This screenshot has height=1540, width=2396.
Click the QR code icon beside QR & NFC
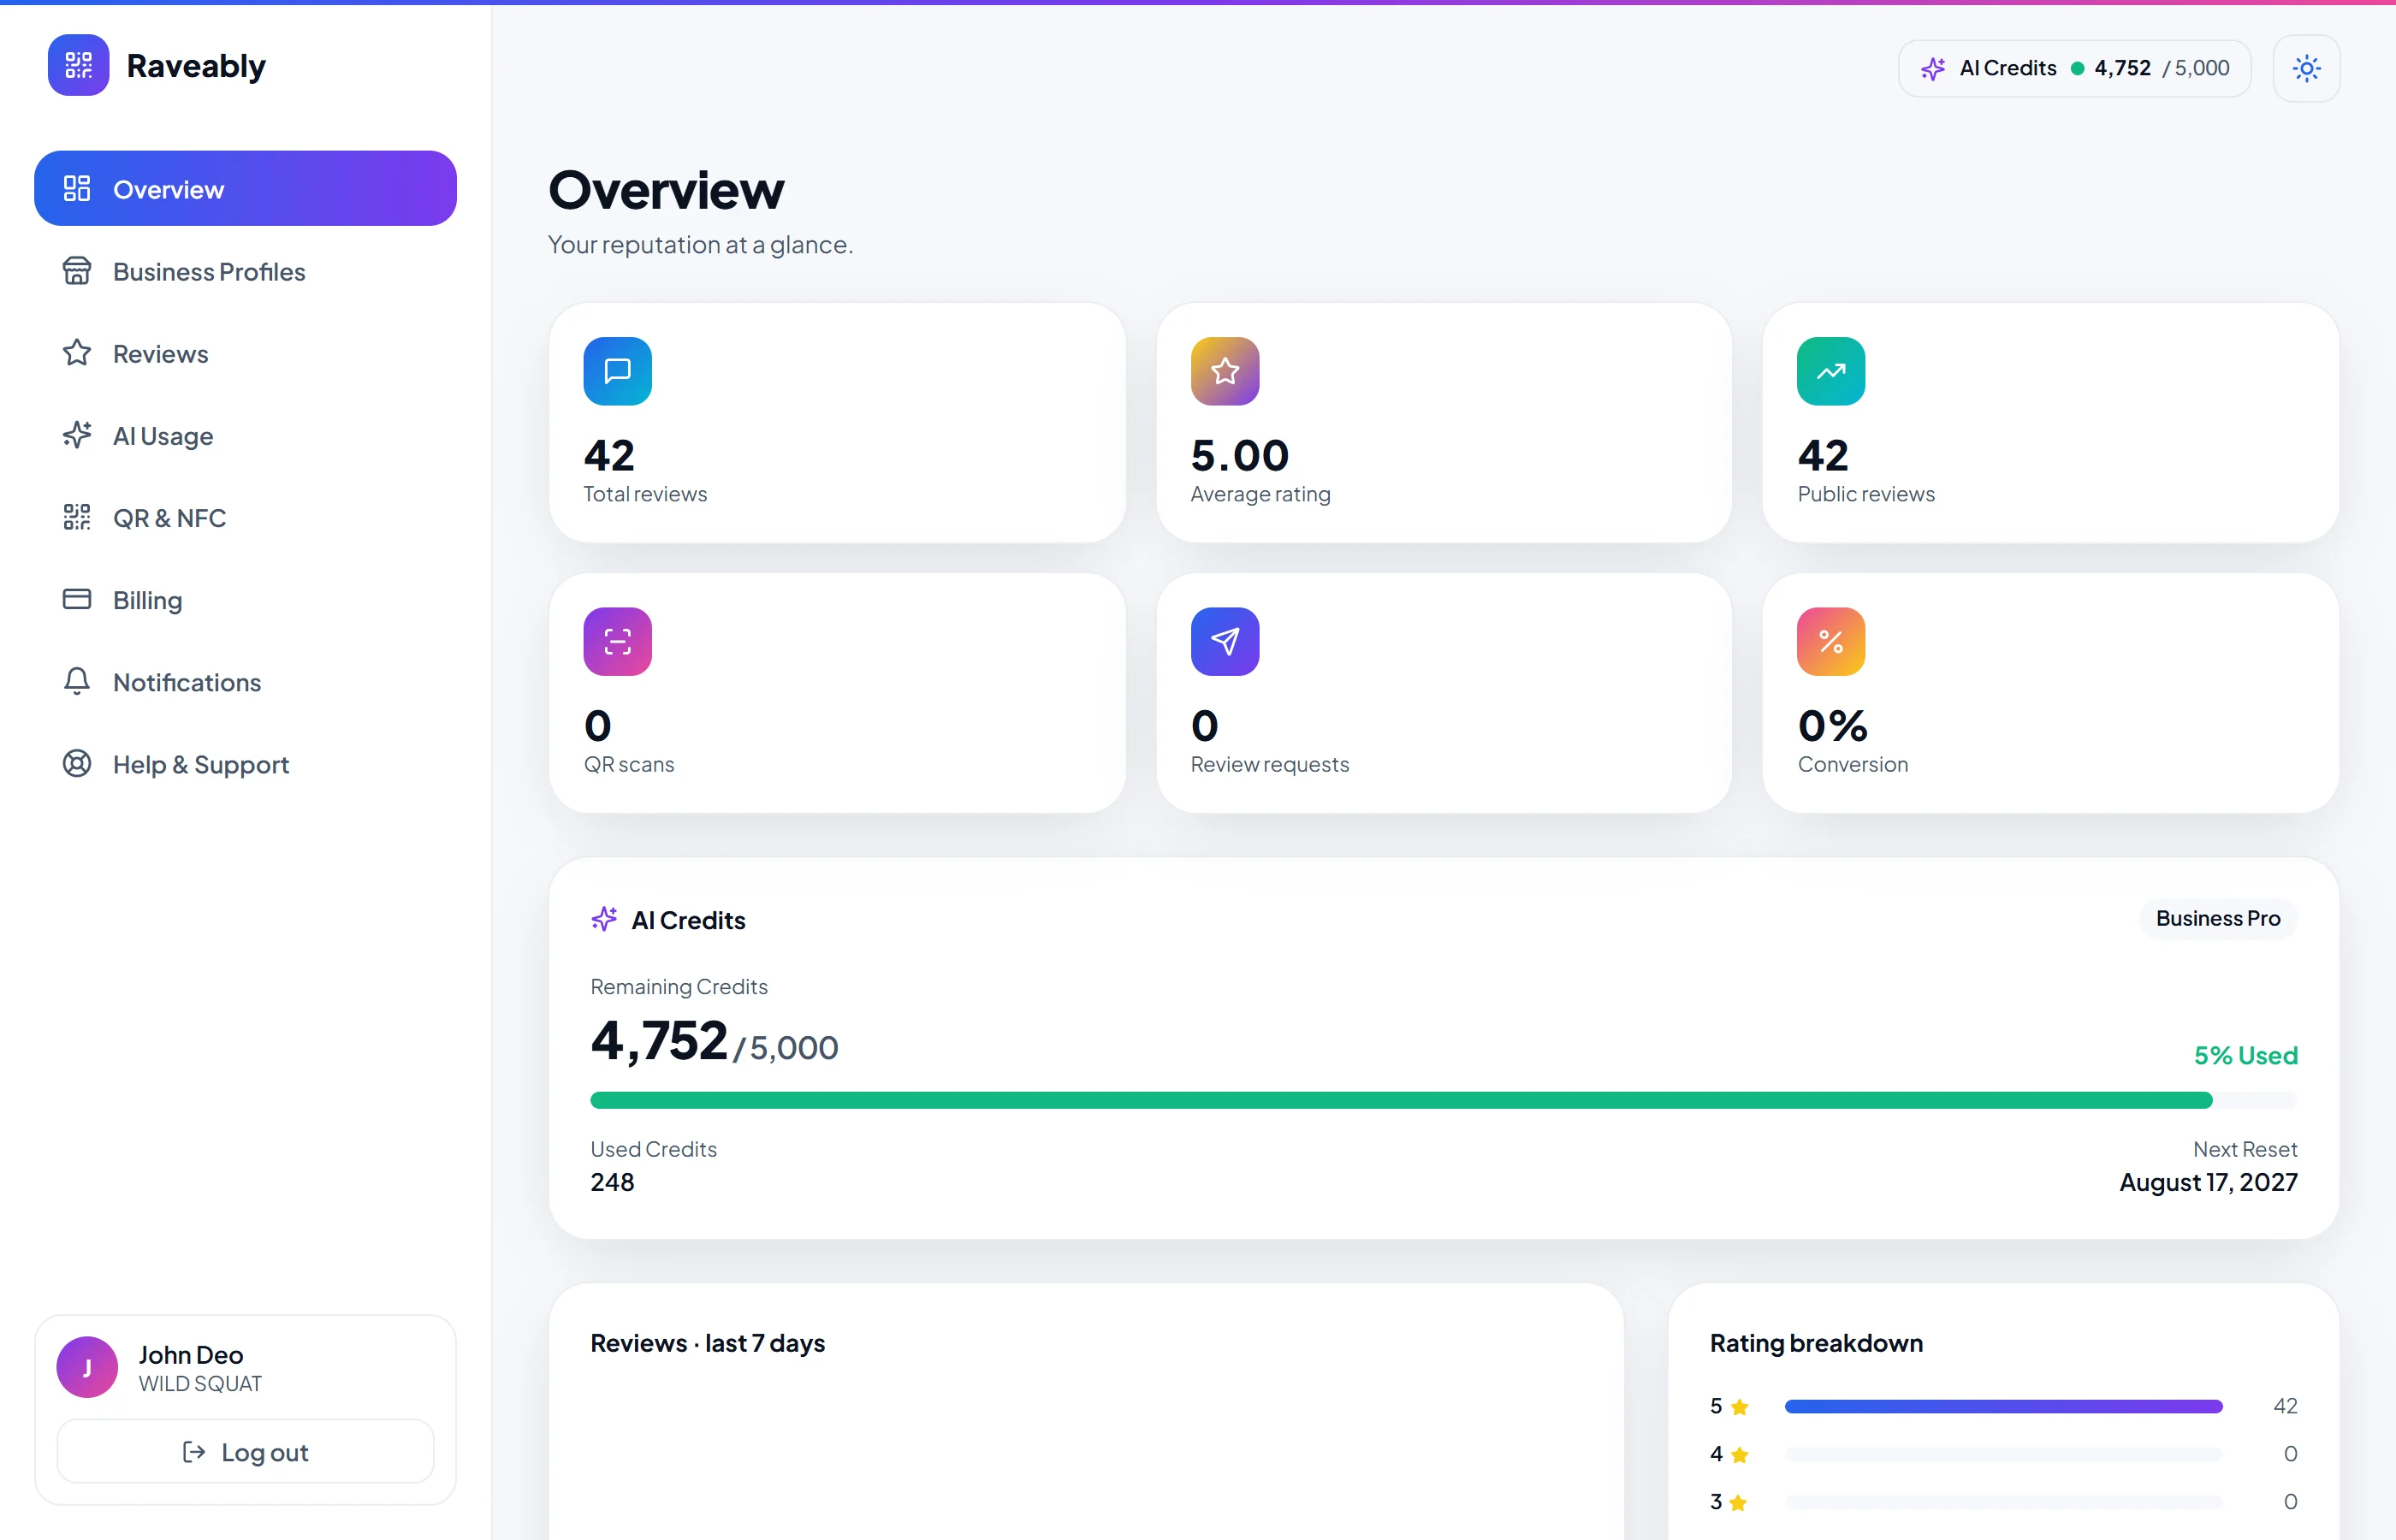click(77, 516)
